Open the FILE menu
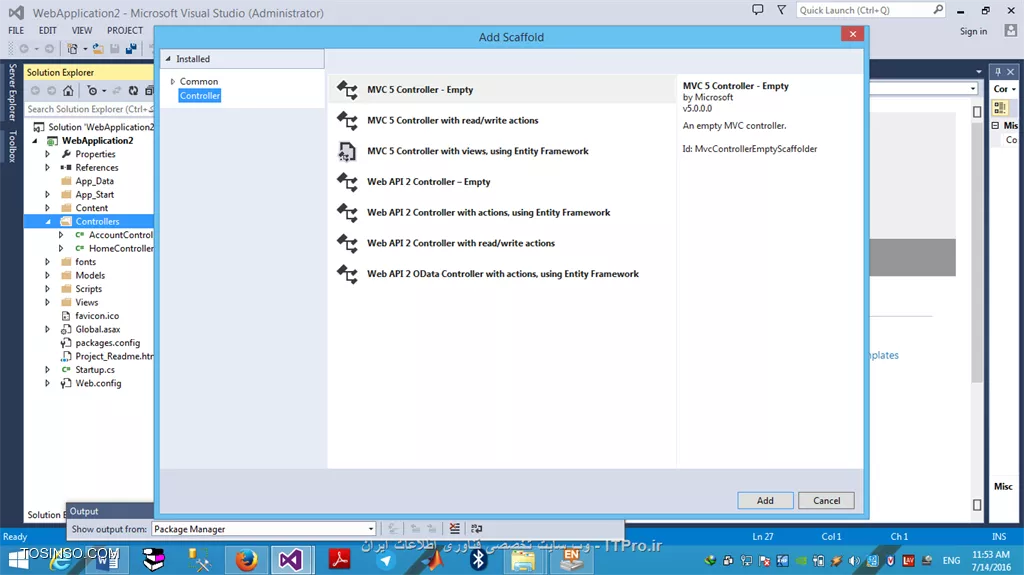 (16, 30)
